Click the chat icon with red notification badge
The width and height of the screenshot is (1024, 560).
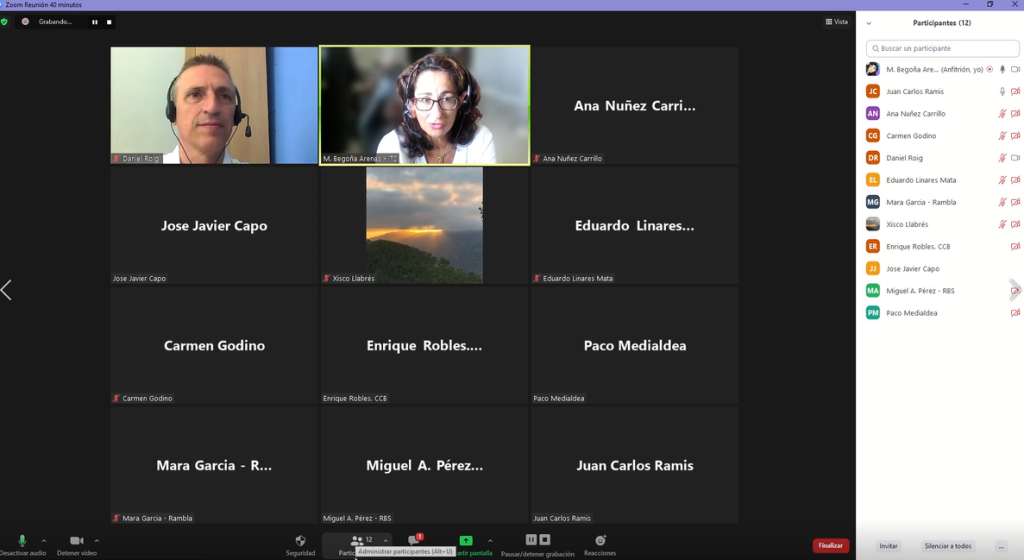coord(414,540)
